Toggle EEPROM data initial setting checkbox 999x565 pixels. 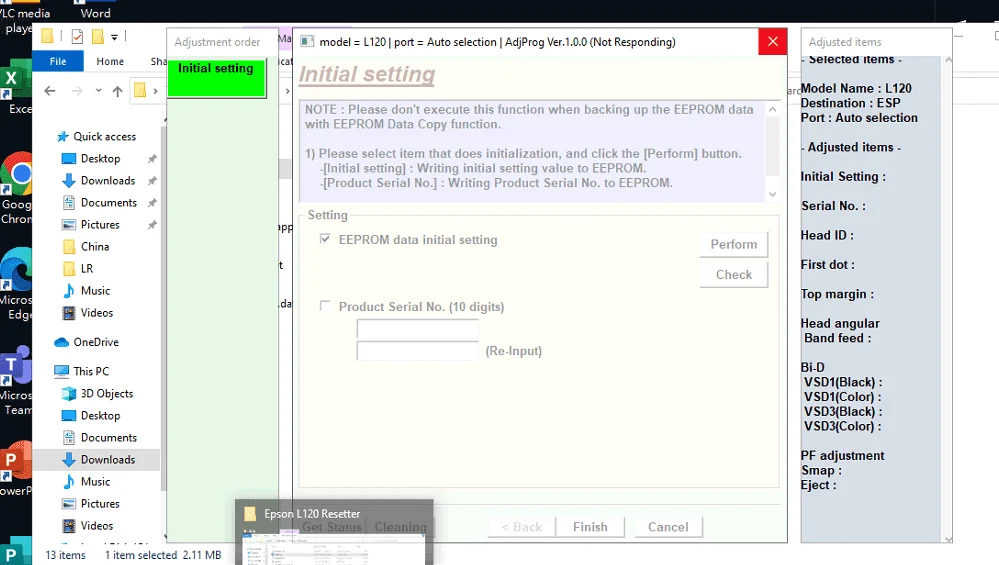[x=325, y=239]
